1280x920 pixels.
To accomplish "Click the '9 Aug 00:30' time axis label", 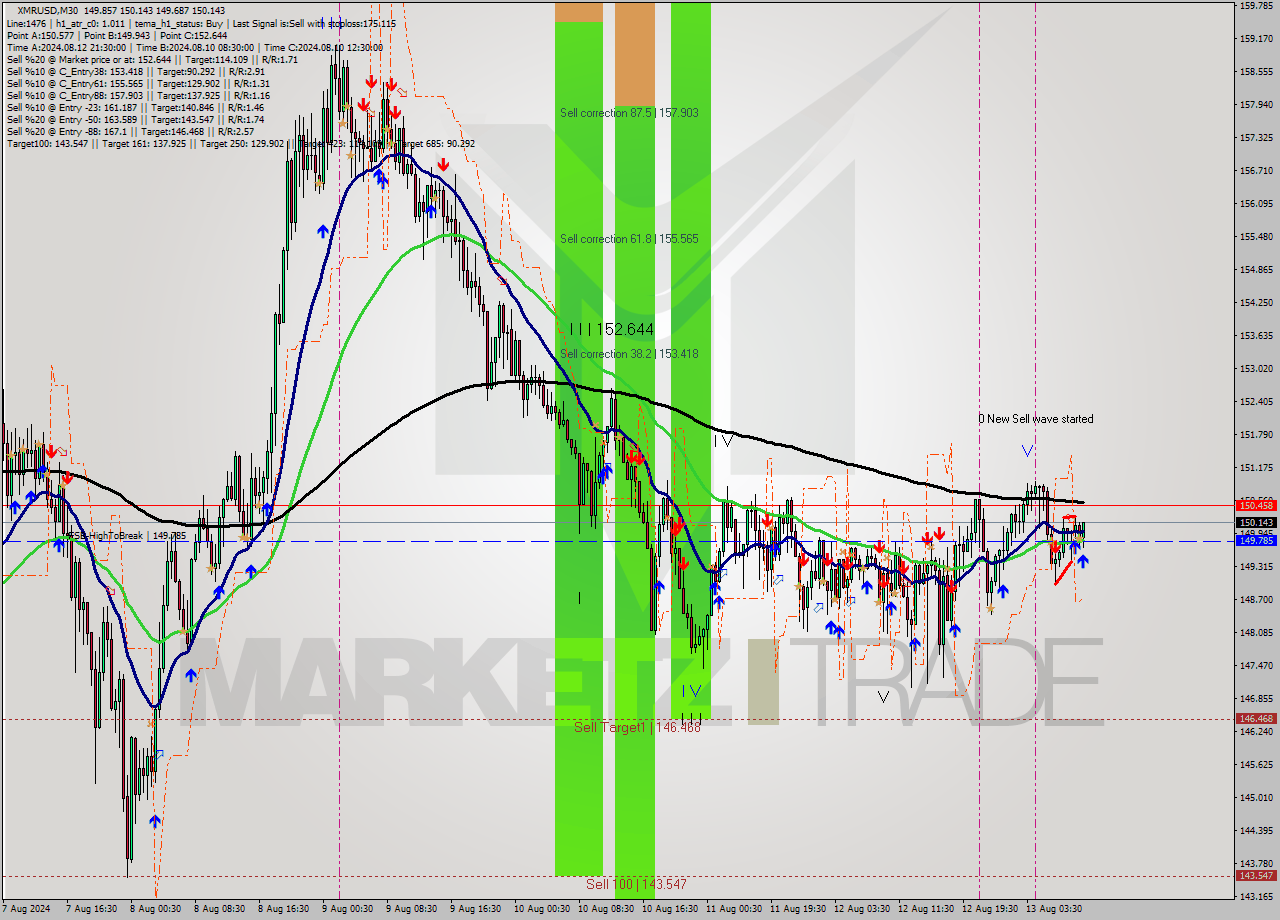I will (x=348, y=909).
